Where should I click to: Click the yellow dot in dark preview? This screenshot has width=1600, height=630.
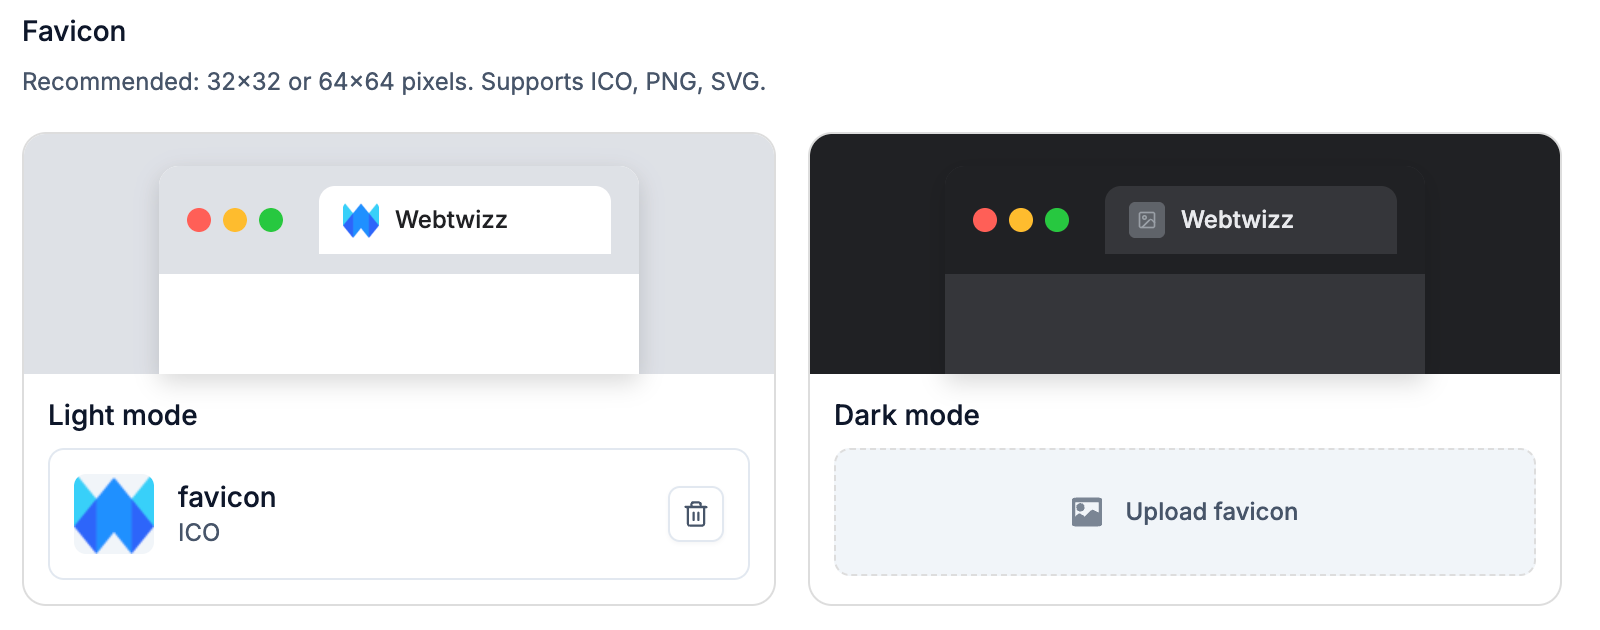click(1021, 220)
